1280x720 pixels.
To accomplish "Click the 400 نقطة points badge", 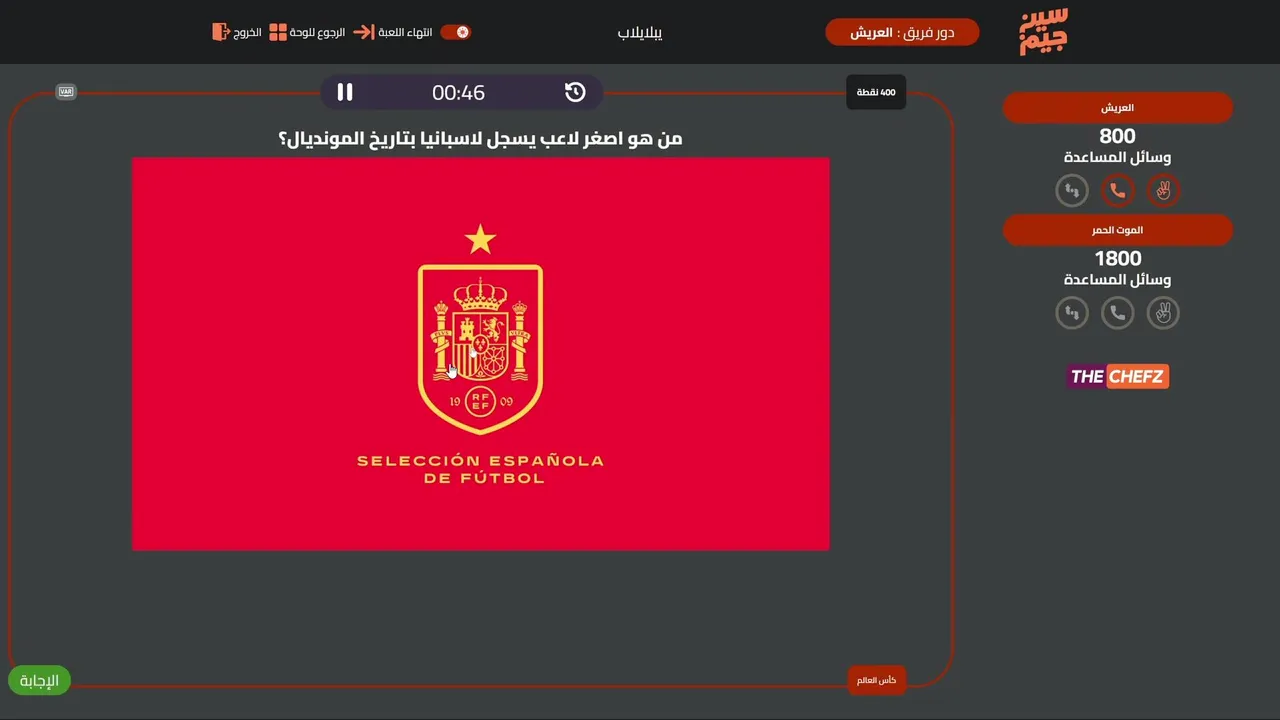I will pos(876,92).
